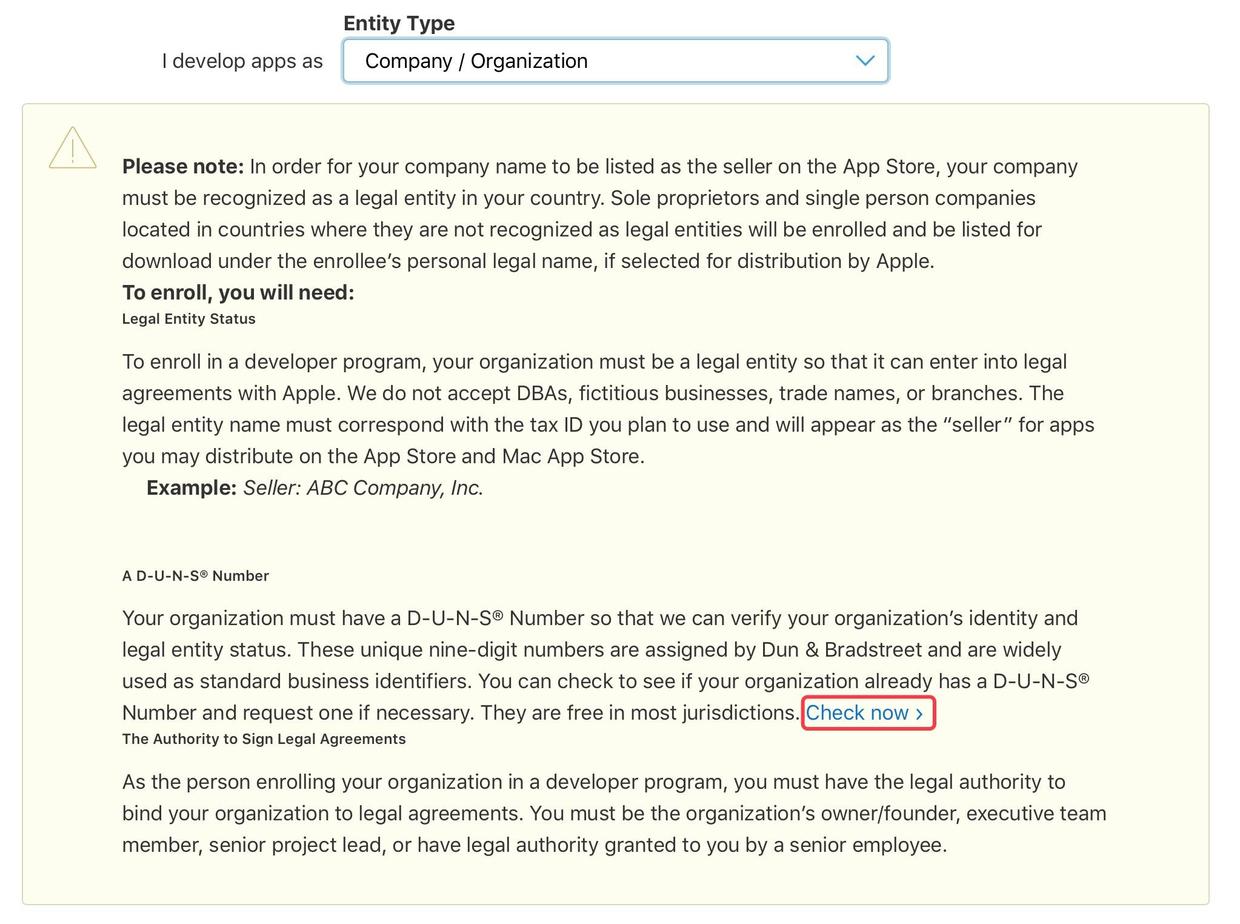Click the dropdown chevron arrow next to Company / Organization
Viewport: 1240px width, 924px height.
click(865, 61)
